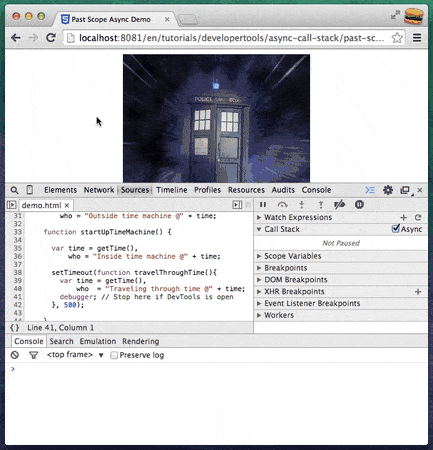Open a new browser tab
This screenshot has width=433, height=450.
tap(187, 20)
